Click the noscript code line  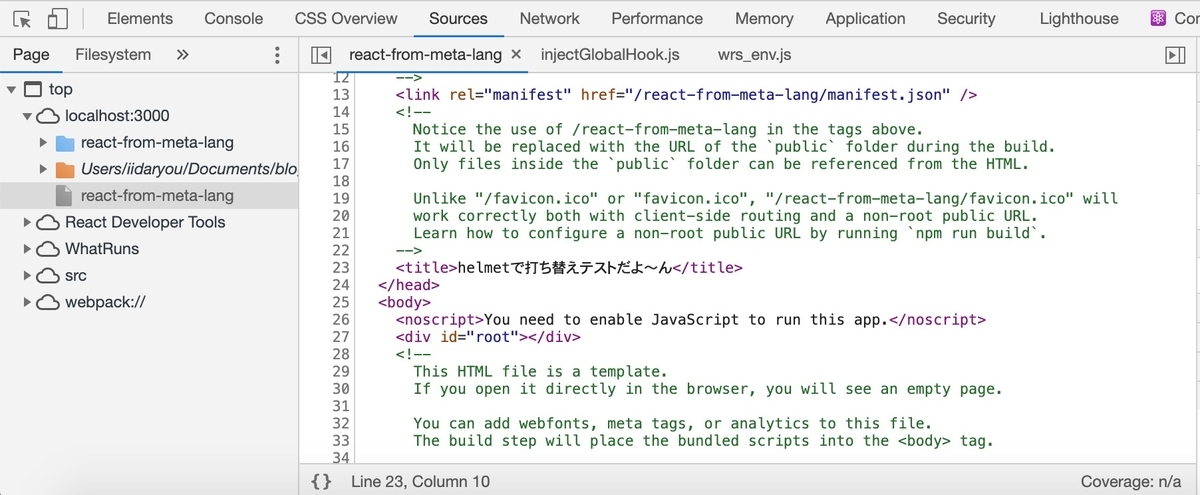(x=690, y=320)
